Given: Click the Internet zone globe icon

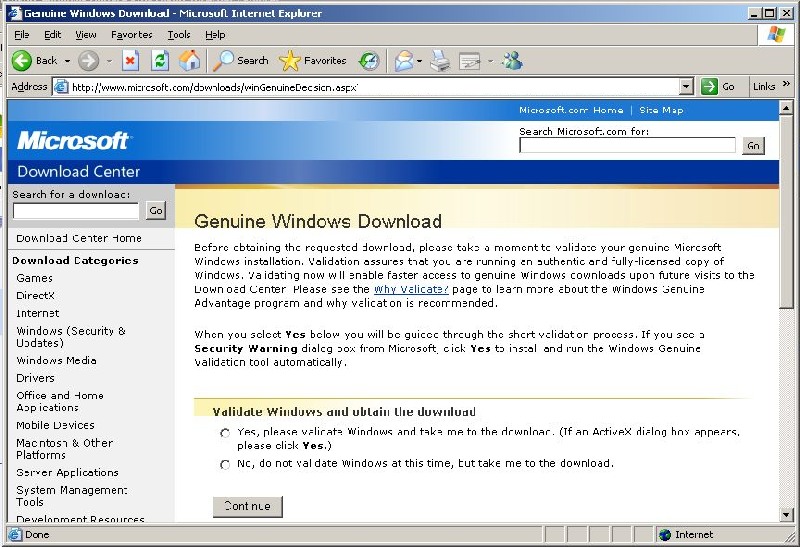Looking at the screenshot, I should (664, 534).
